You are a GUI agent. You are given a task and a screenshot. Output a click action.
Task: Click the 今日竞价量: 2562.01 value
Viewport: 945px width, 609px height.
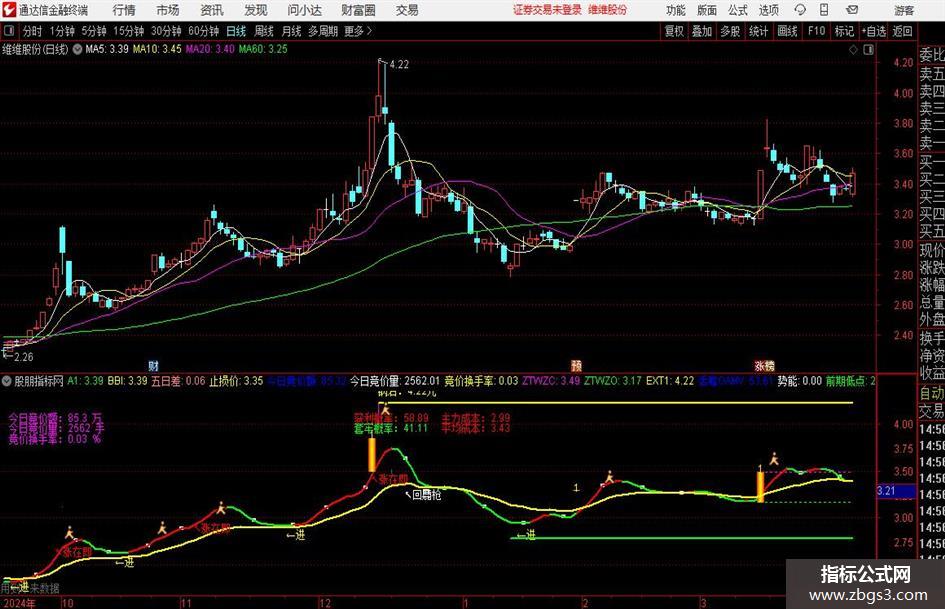pos(395,381)
